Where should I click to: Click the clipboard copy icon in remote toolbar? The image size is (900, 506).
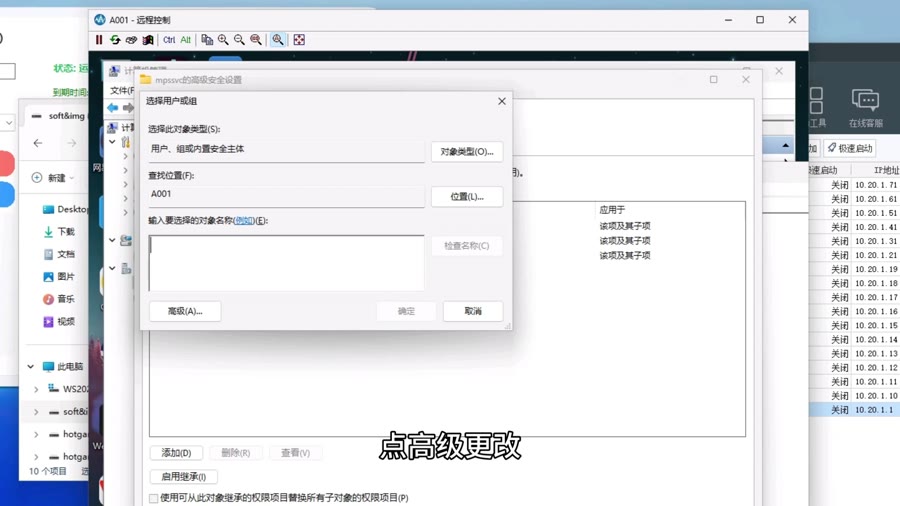[x=207, y=40]
